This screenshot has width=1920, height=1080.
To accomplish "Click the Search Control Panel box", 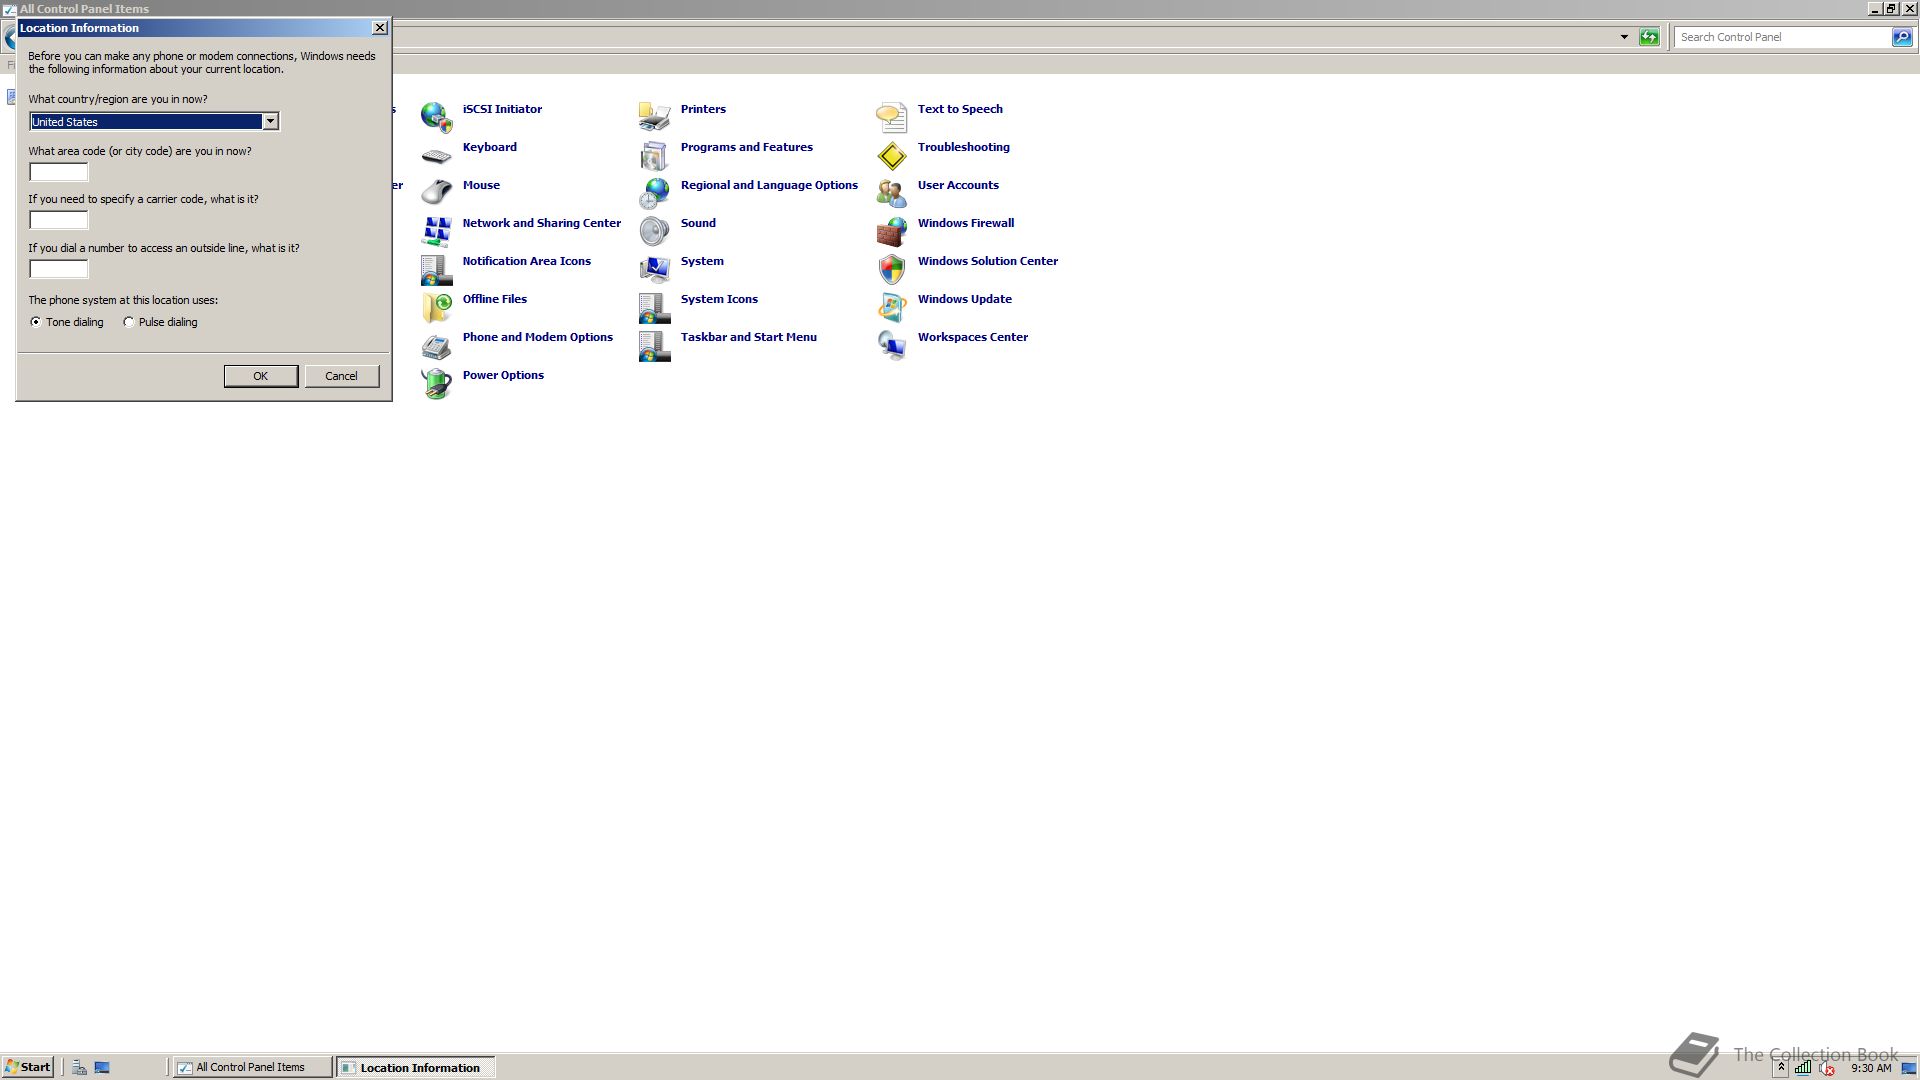I will click(x=1783, y=37).
